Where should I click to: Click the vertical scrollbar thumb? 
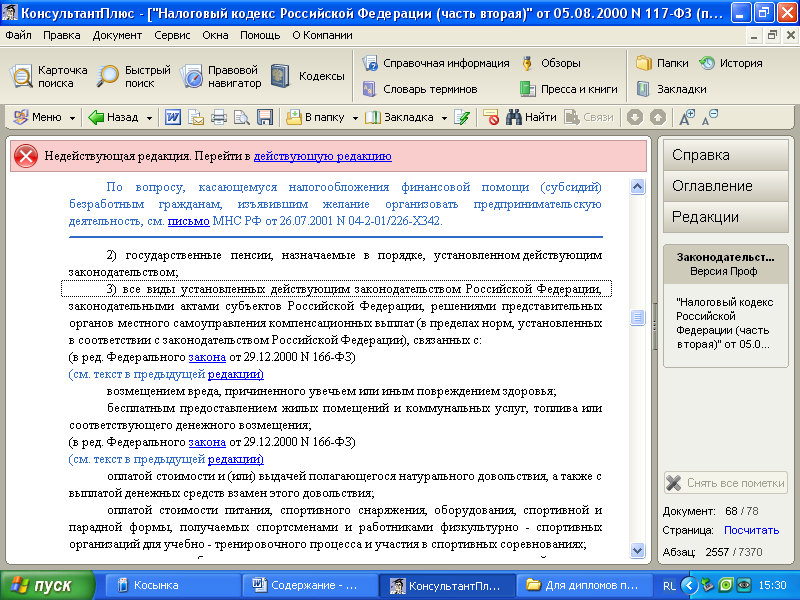[637, 317]
